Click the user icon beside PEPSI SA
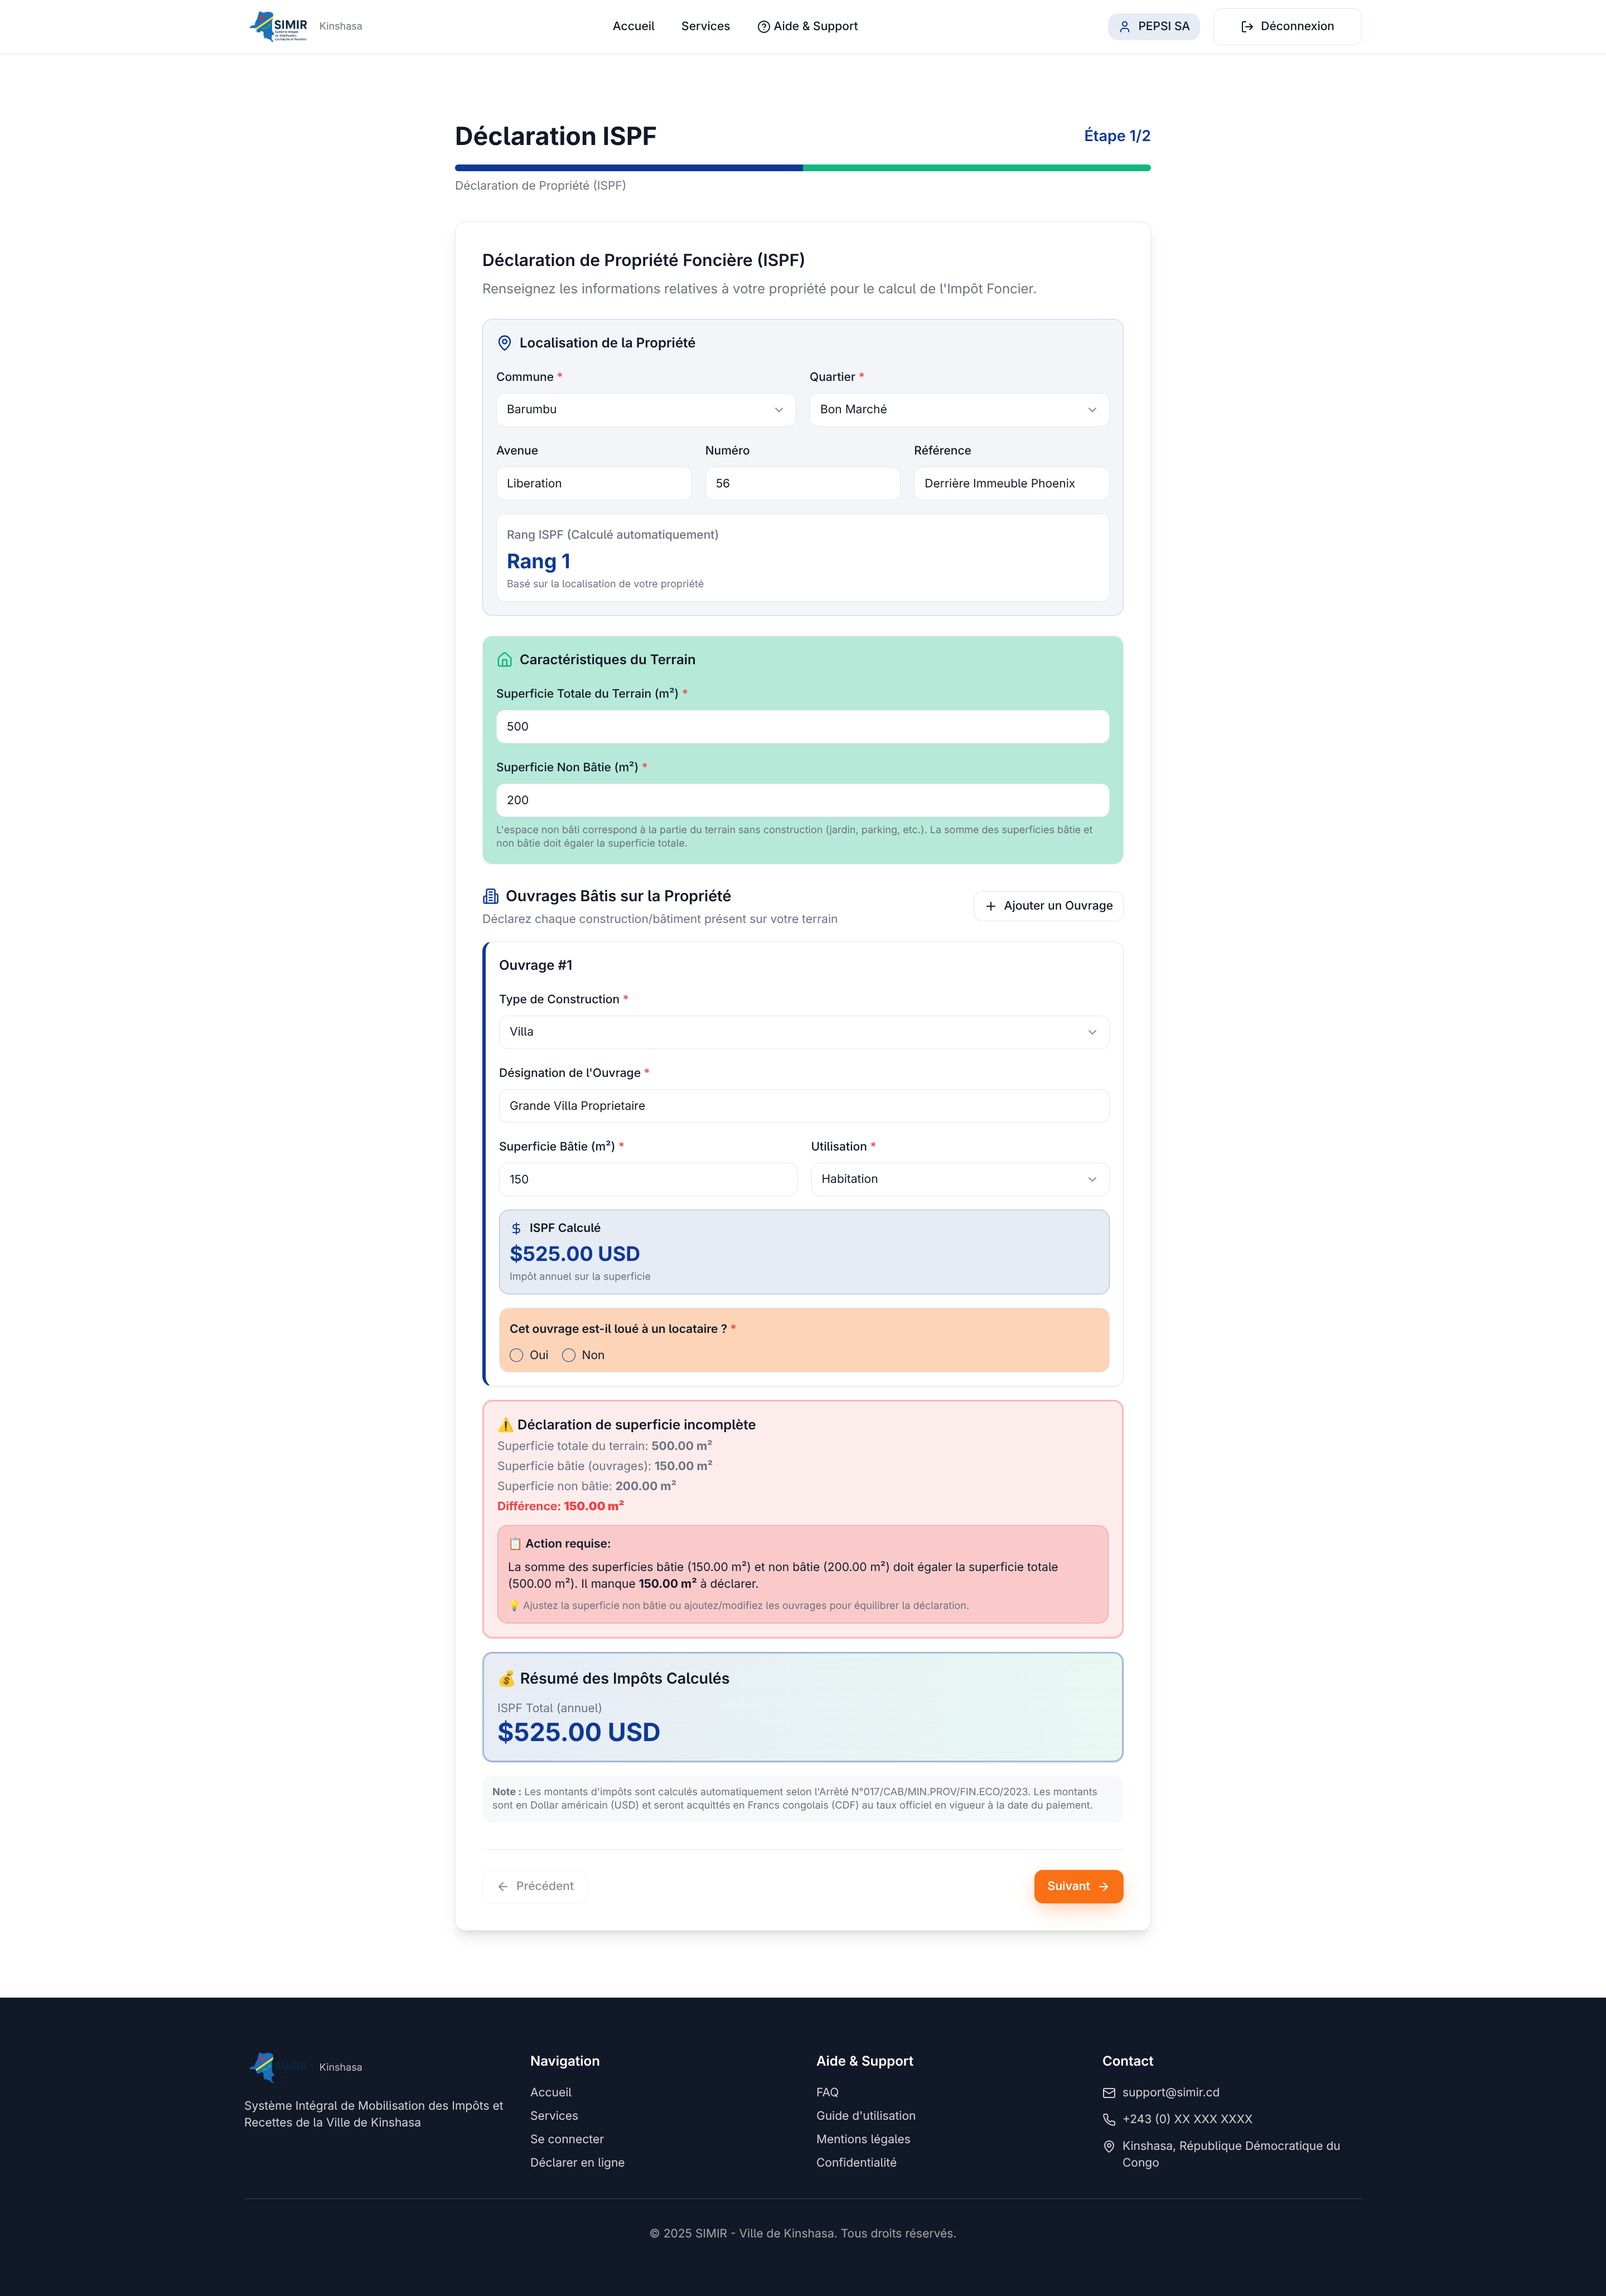1606x2296 pixels. click(x=1125, y=27)
